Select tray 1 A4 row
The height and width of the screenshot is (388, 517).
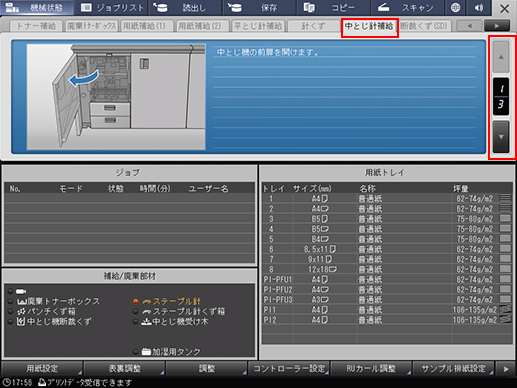click(x=387, y=199)
